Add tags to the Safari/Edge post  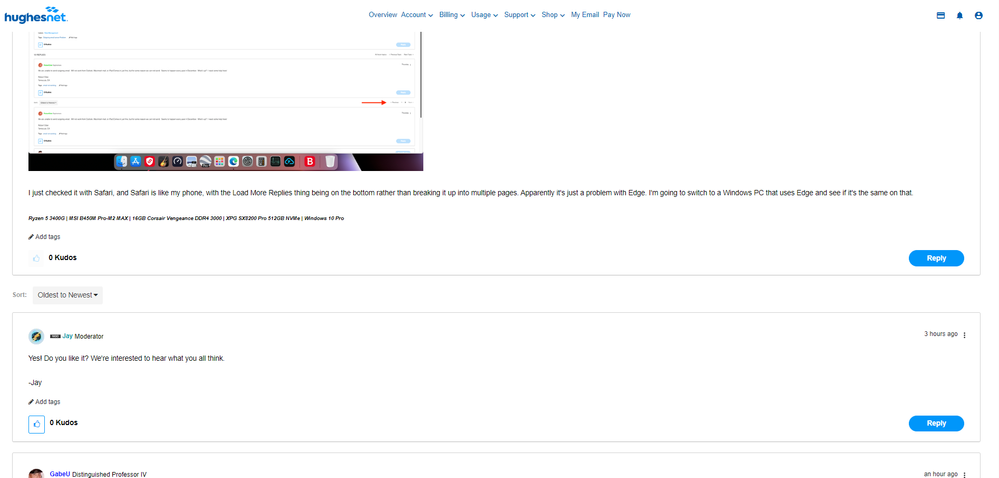coord(45,237)
